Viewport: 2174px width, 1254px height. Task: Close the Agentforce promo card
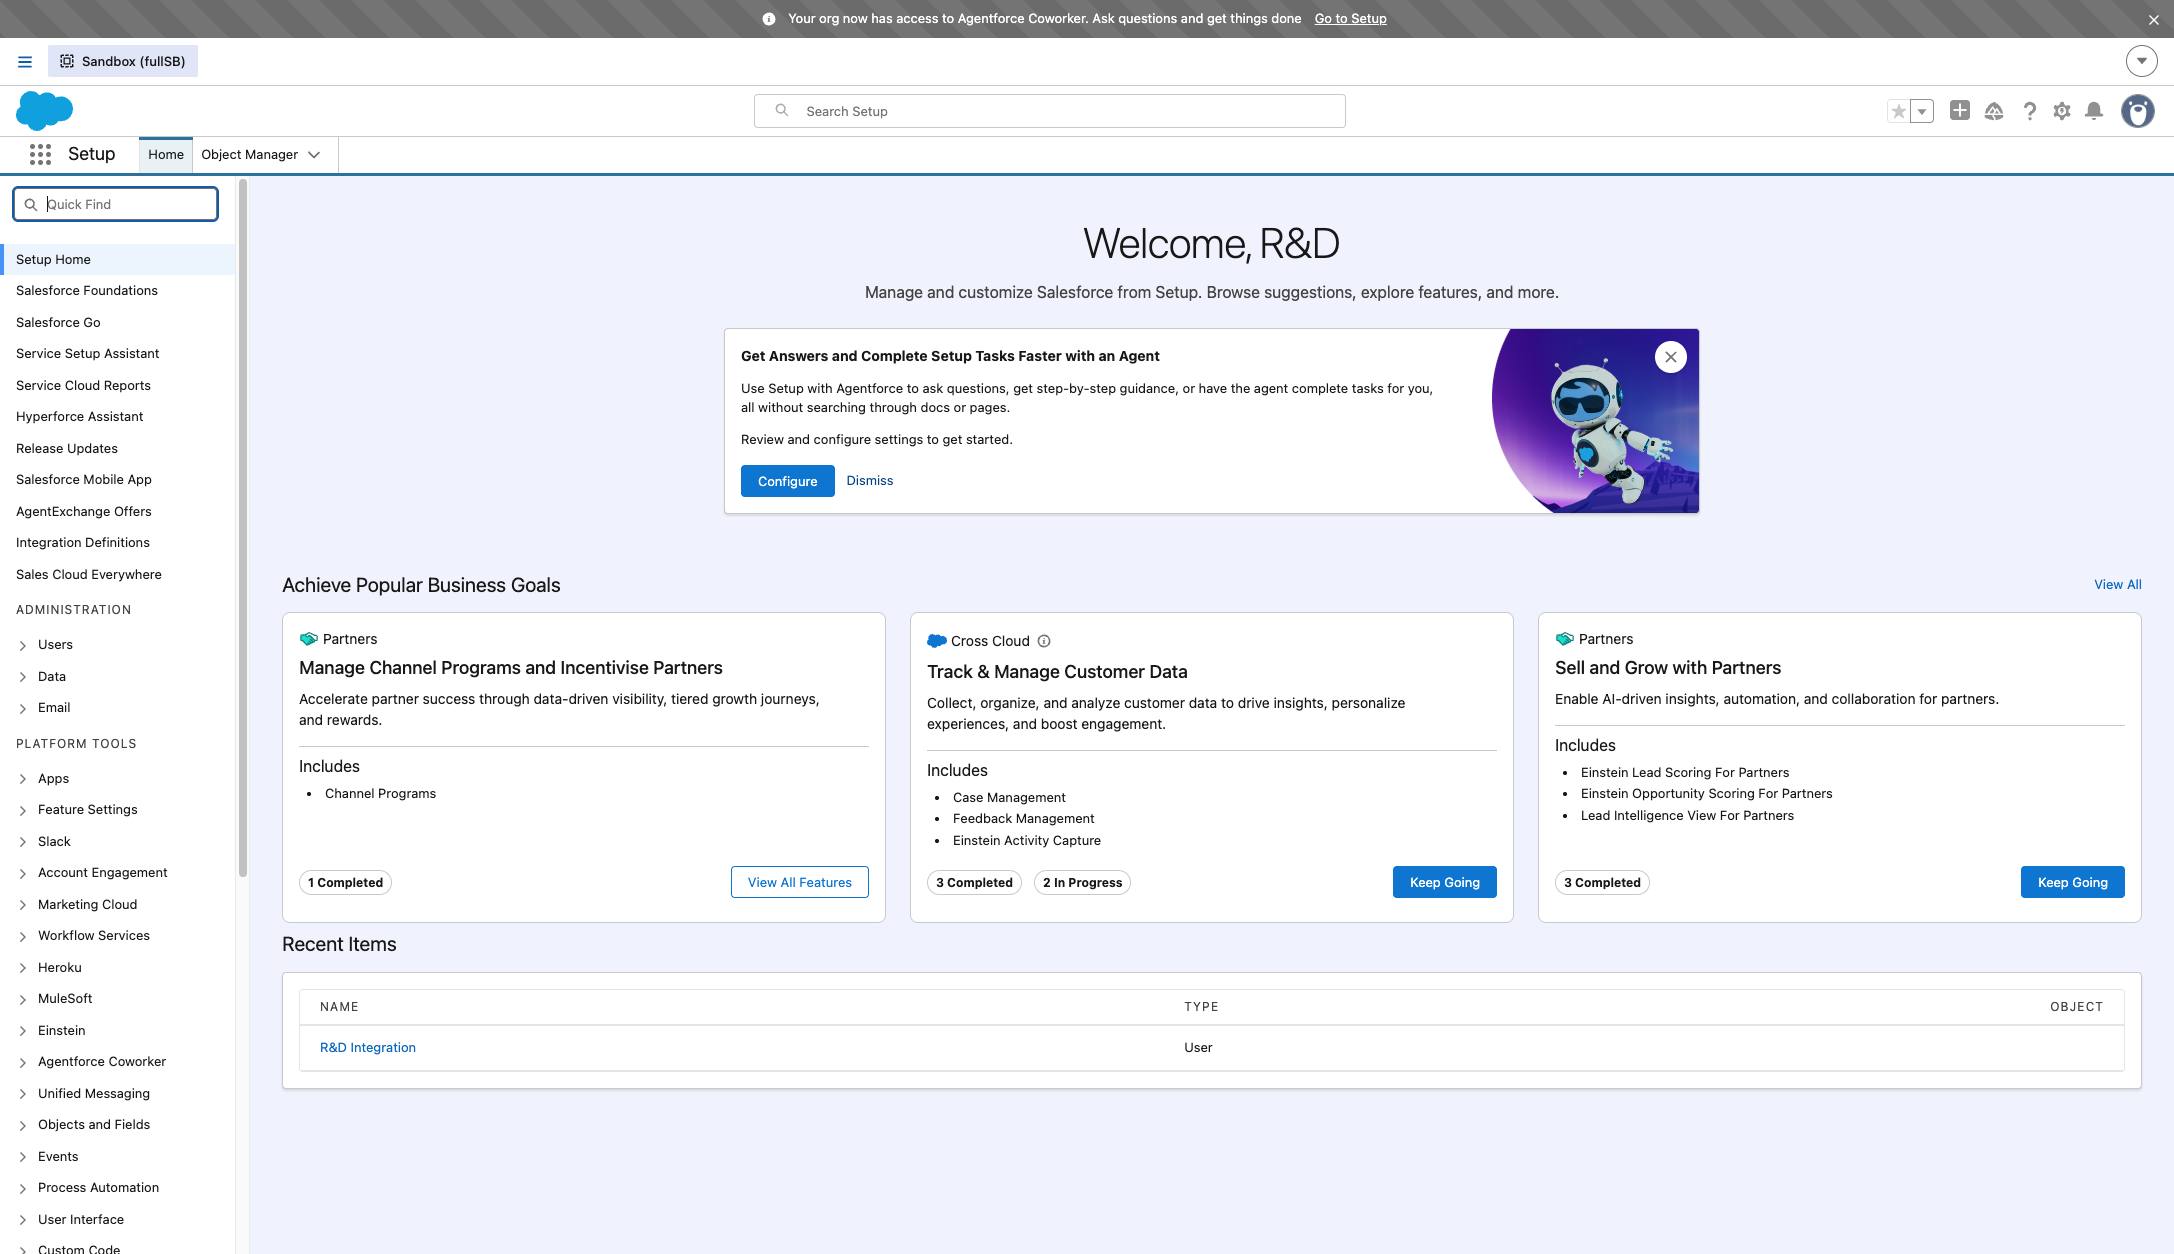click(x=1670, y=357)
